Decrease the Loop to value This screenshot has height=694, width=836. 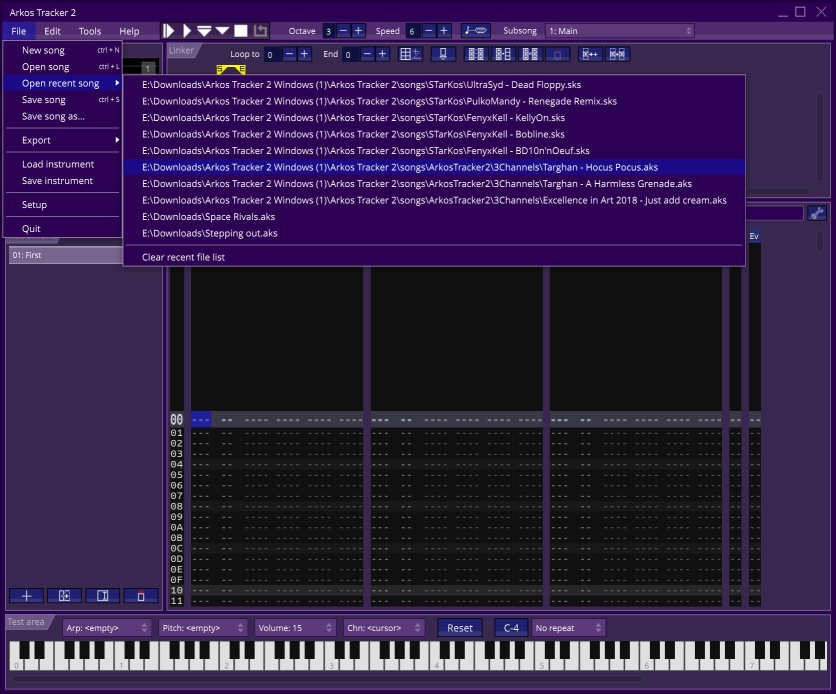(x=289, y=54)
